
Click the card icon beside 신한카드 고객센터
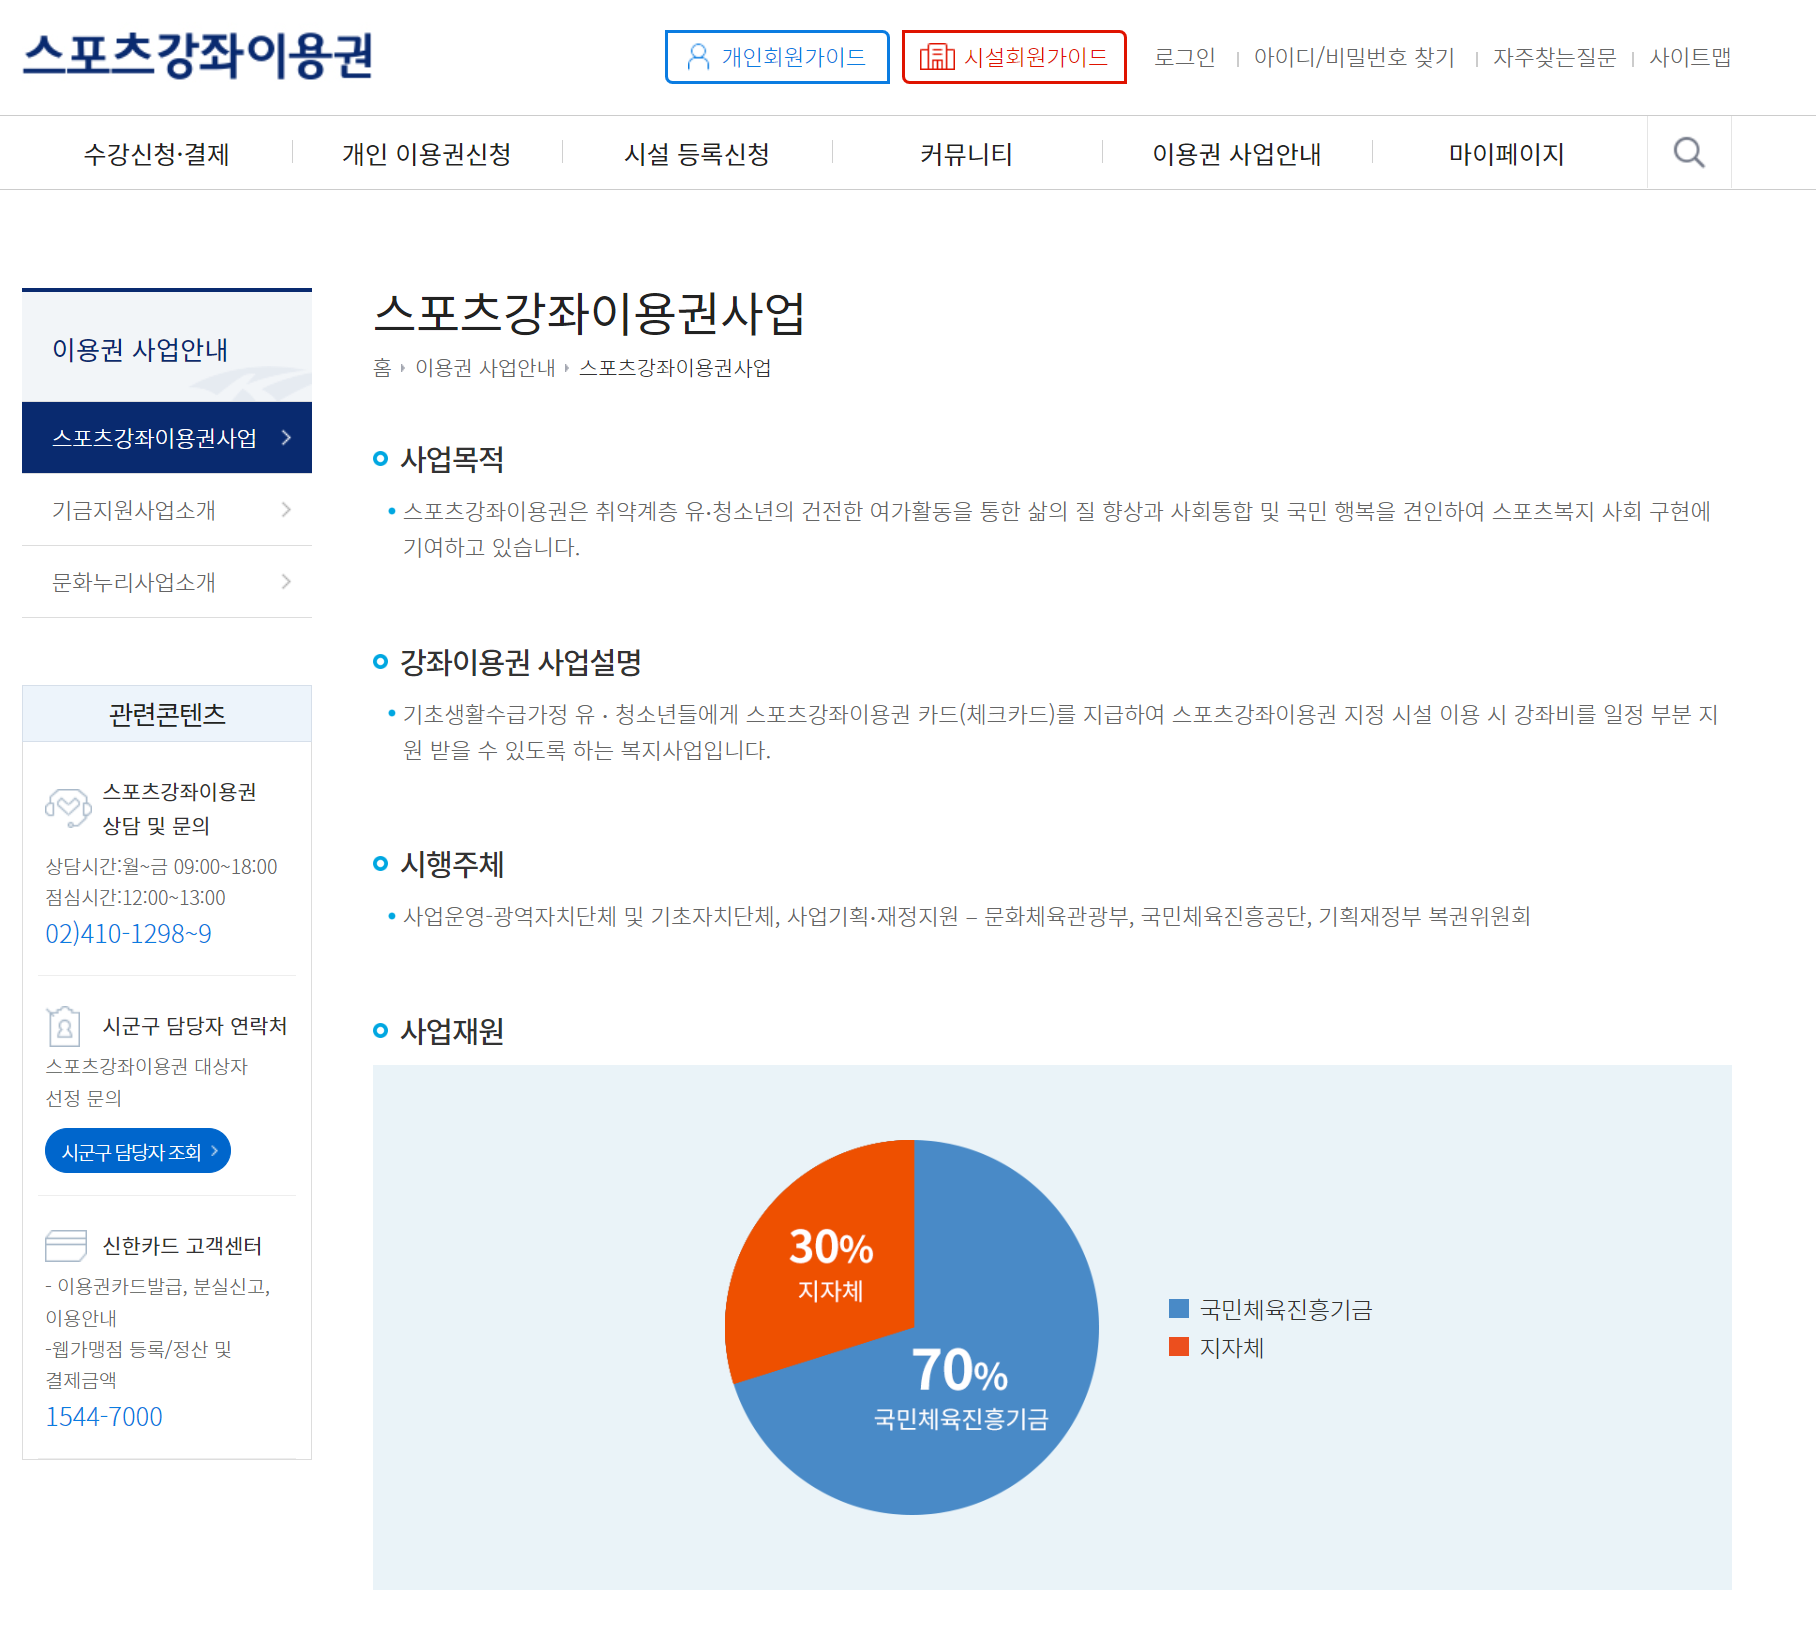point(64,1245)
